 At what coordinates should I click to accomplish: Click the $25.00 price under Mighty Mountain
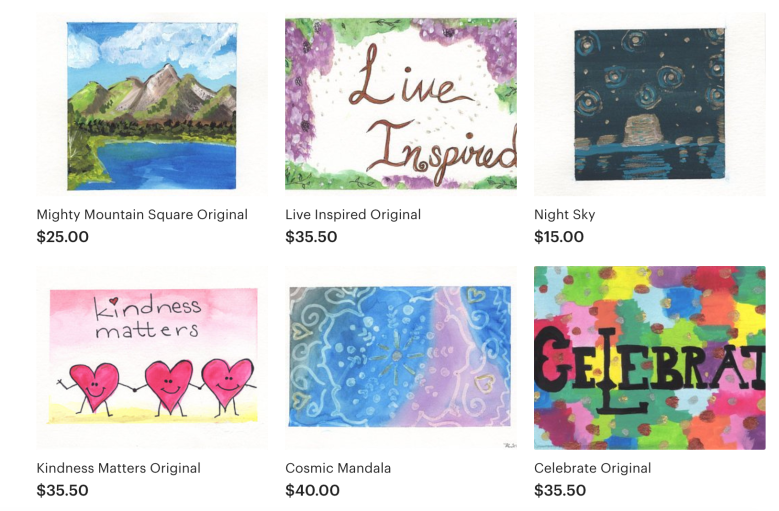63,237
